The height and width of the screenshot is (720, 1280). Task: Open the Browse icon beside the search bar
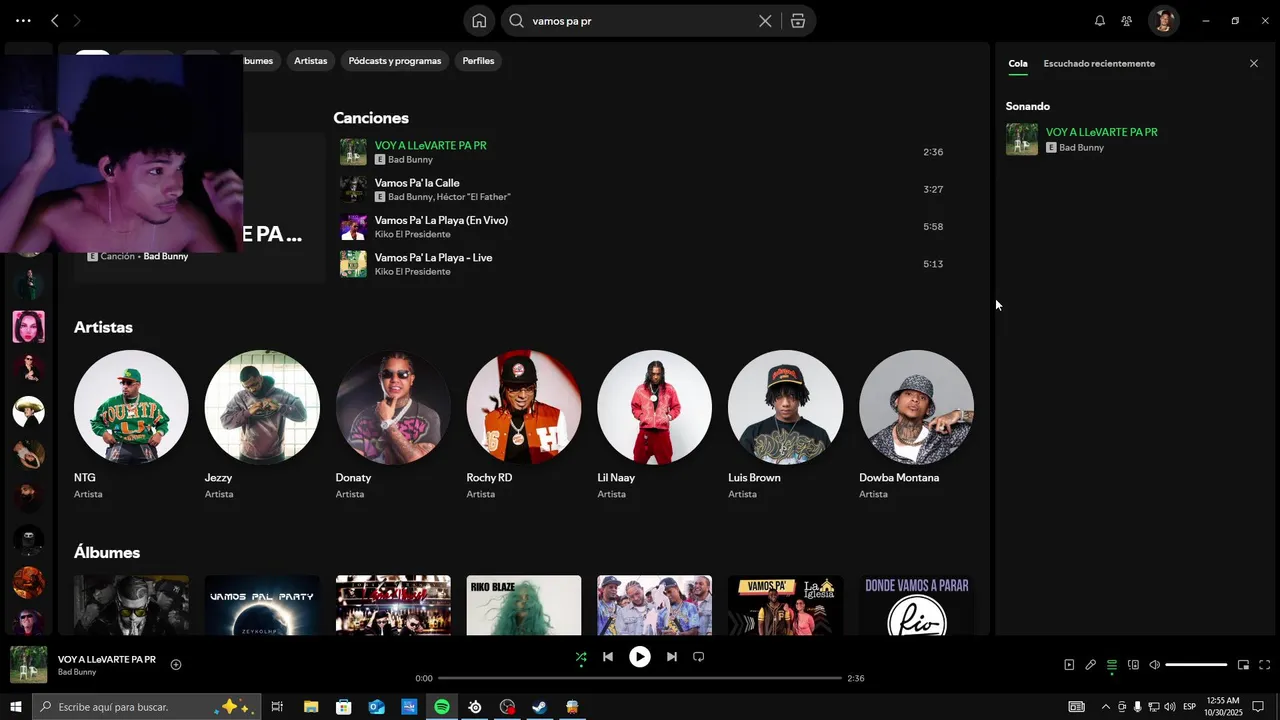click(x=798, y=21)
